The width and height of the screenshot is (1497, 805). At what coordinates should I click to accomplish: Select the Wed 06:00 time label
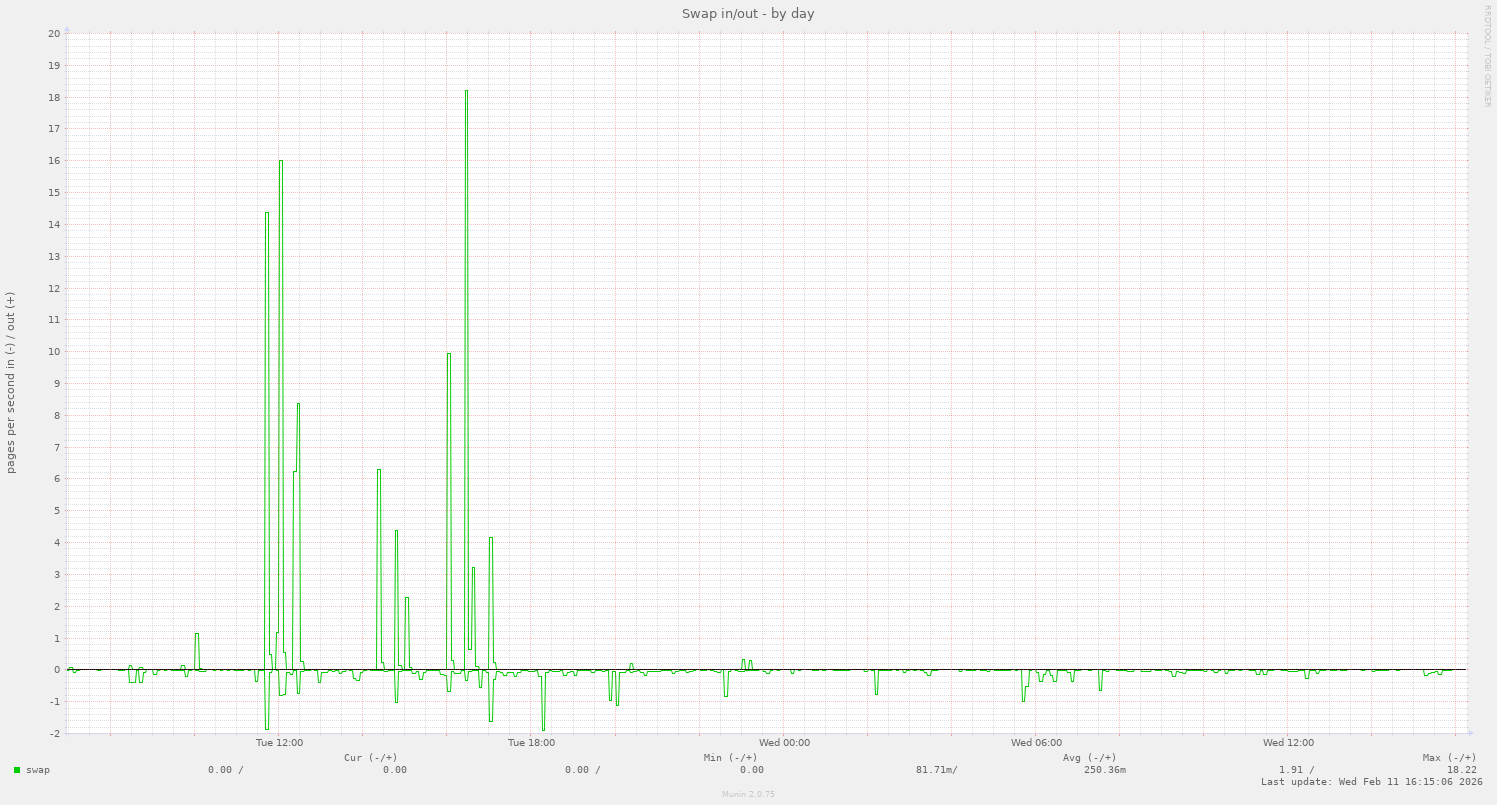click(1036, 743)
